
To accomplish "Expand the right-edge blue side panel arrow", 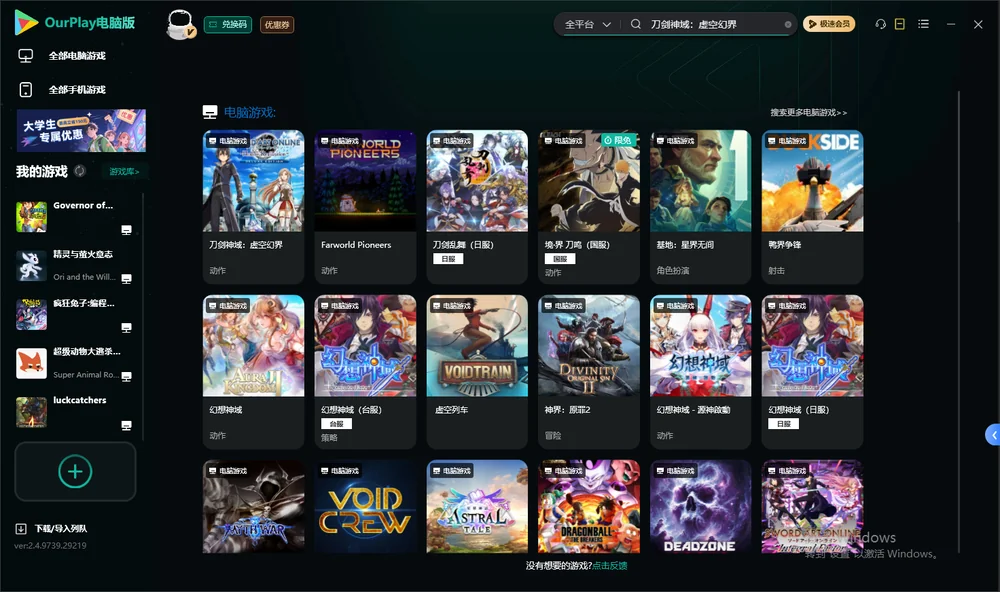I will tap(993, 435).
